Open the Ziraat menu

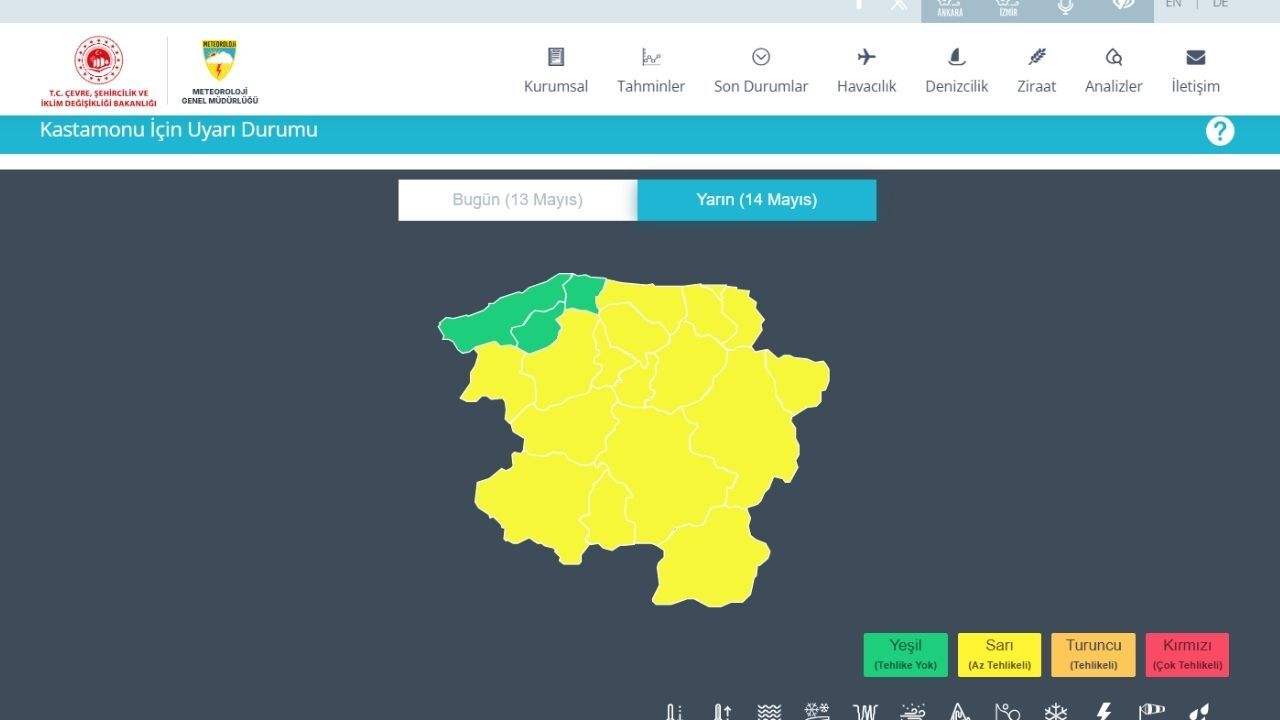(1037, 71)
